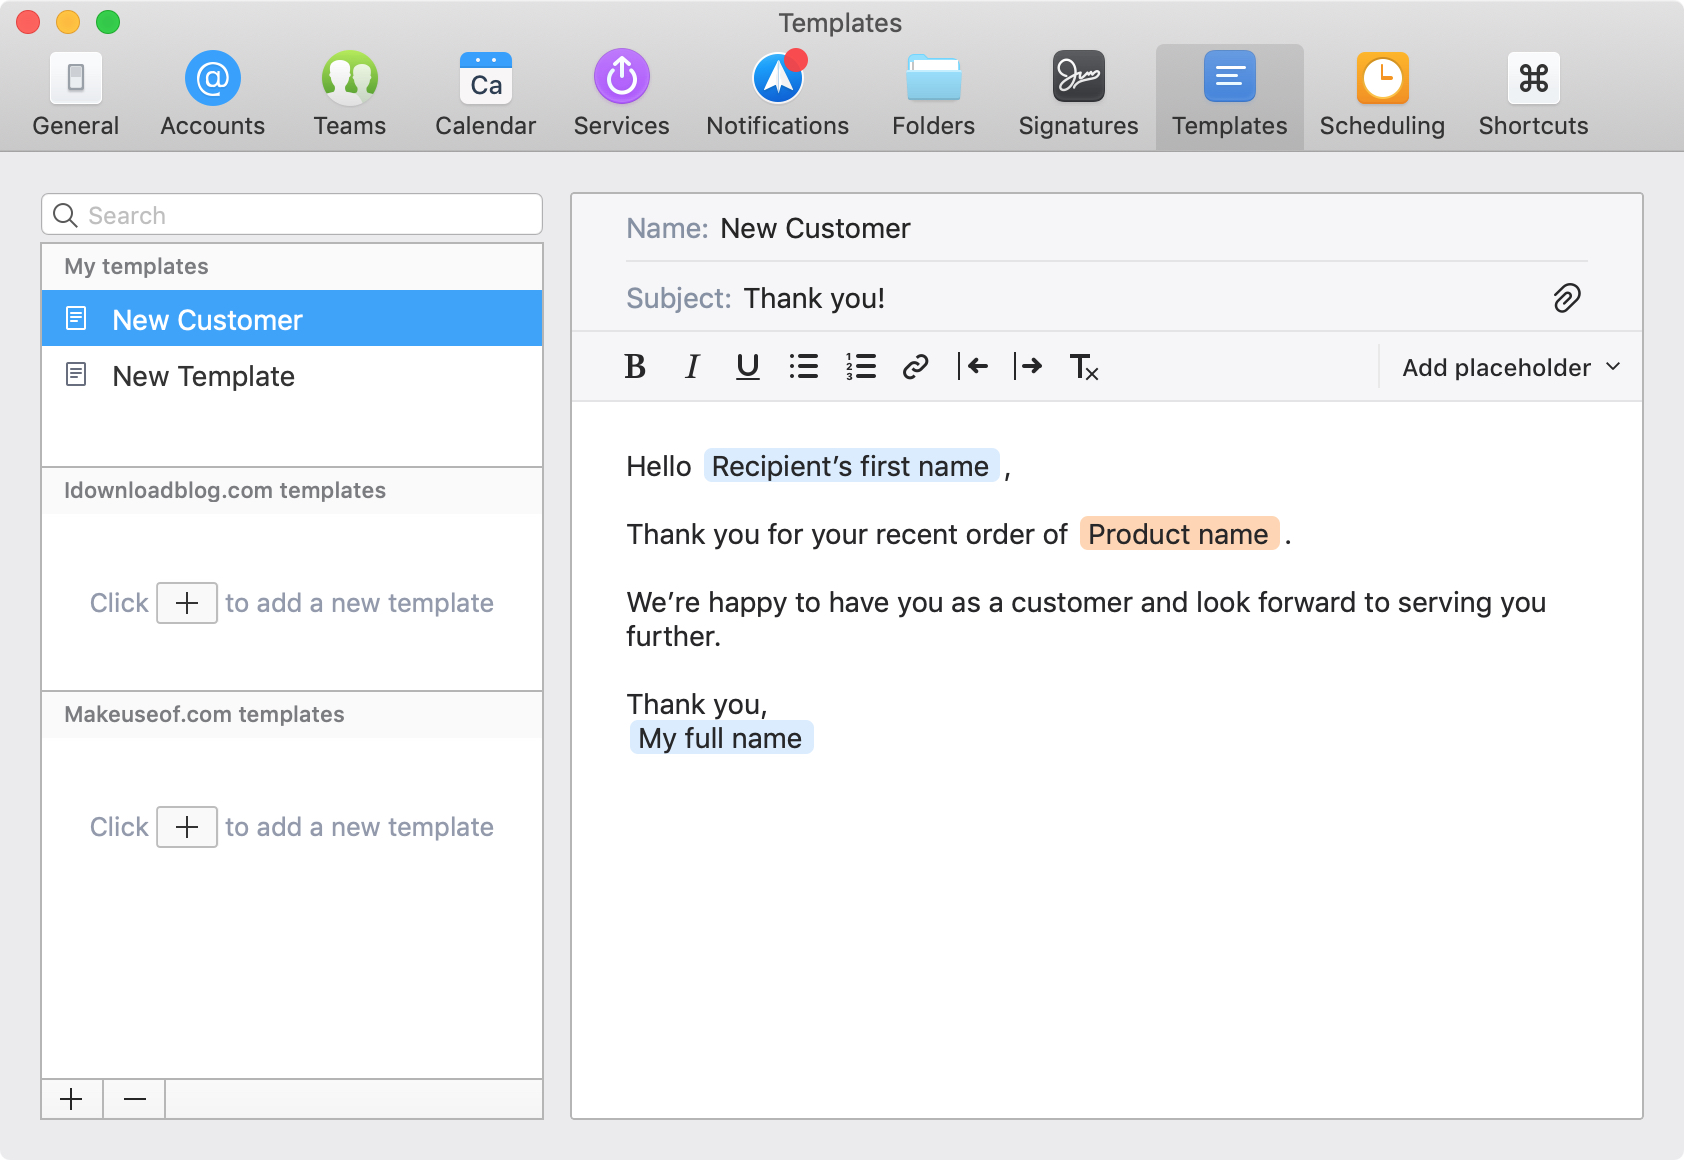This screenshot has width=1684, height=1160.
Task: Insert a numbered list
Action: (859, 367)
